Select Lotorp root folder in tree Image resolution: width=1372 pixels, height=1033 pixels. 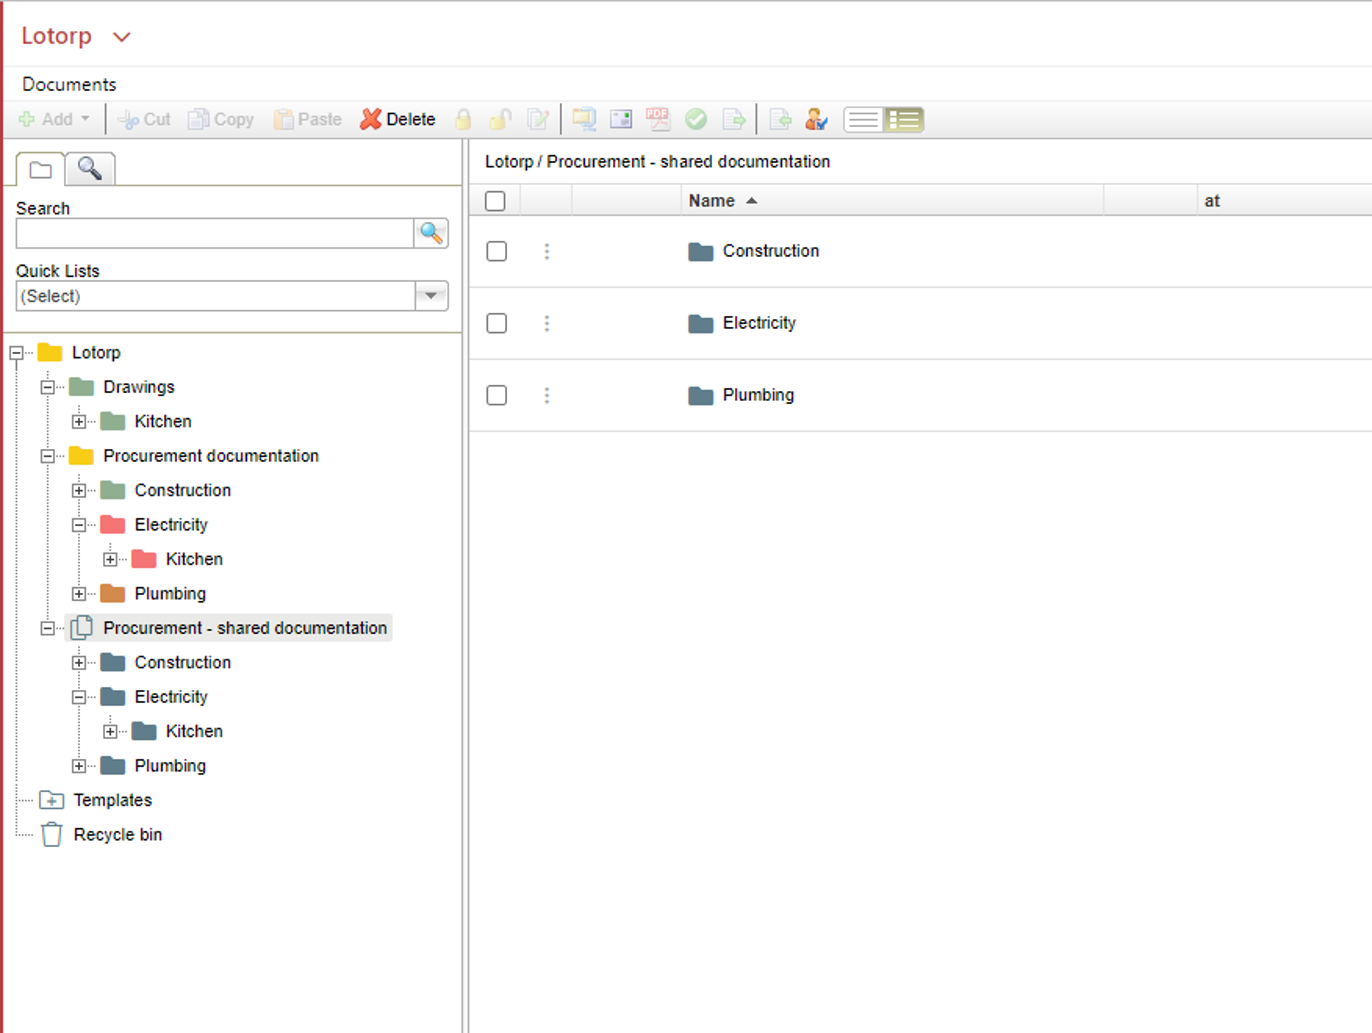coord(96,353)
